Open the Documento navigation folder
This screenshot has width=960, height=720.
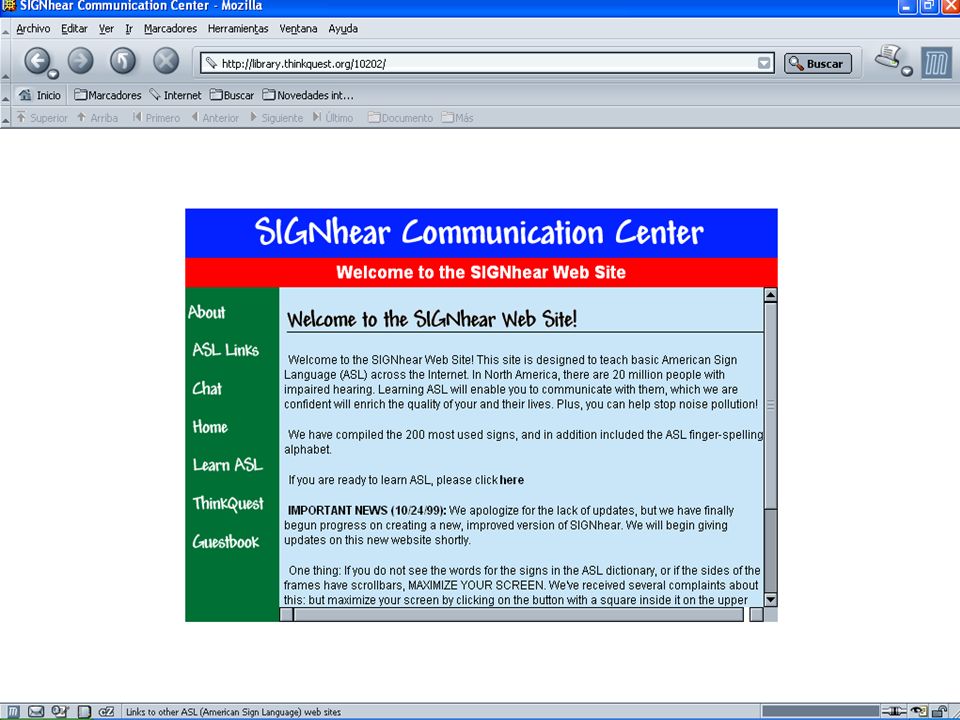pos(400,118)
